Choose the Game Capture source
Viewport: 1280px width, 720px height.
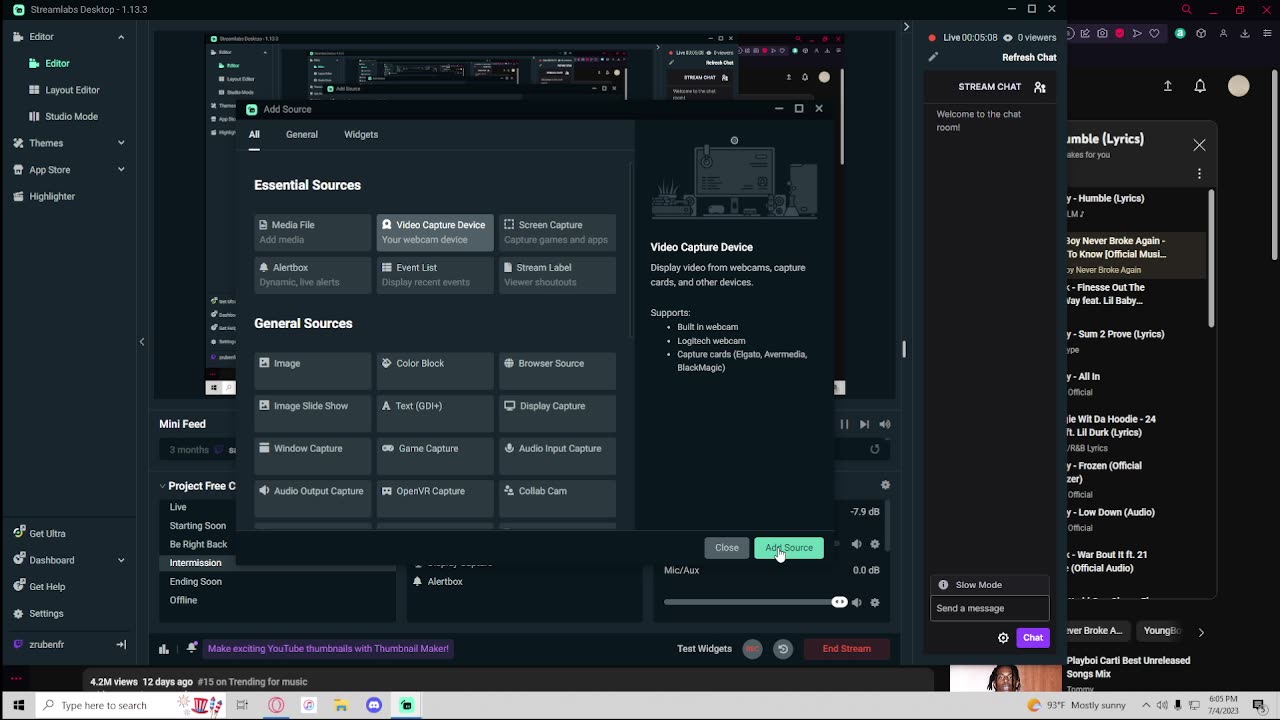pos(435,456)
